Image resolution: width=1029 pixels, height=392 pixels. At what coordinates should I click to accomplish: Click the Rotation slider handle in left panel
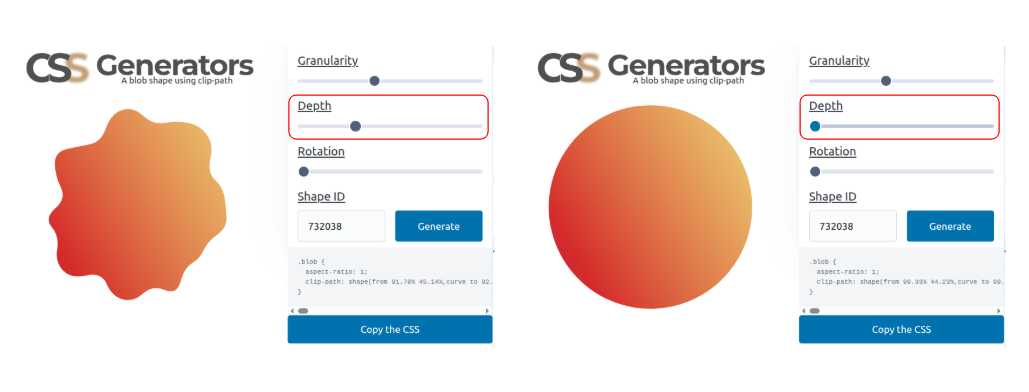pos(303,171)
